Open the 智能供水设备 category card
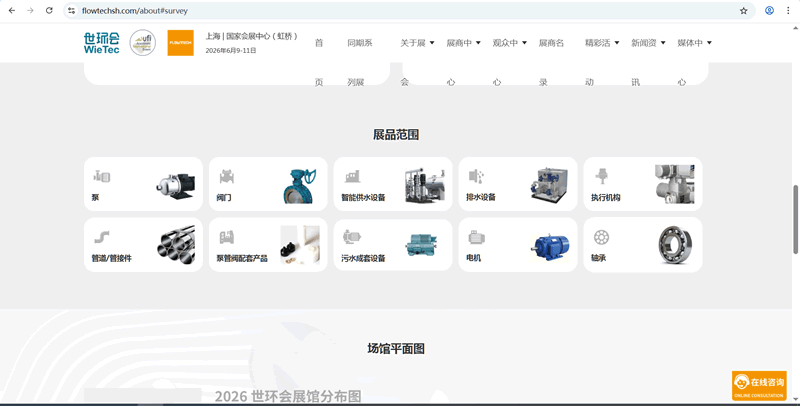Screen dimensions: 800x406 (392, 185)
